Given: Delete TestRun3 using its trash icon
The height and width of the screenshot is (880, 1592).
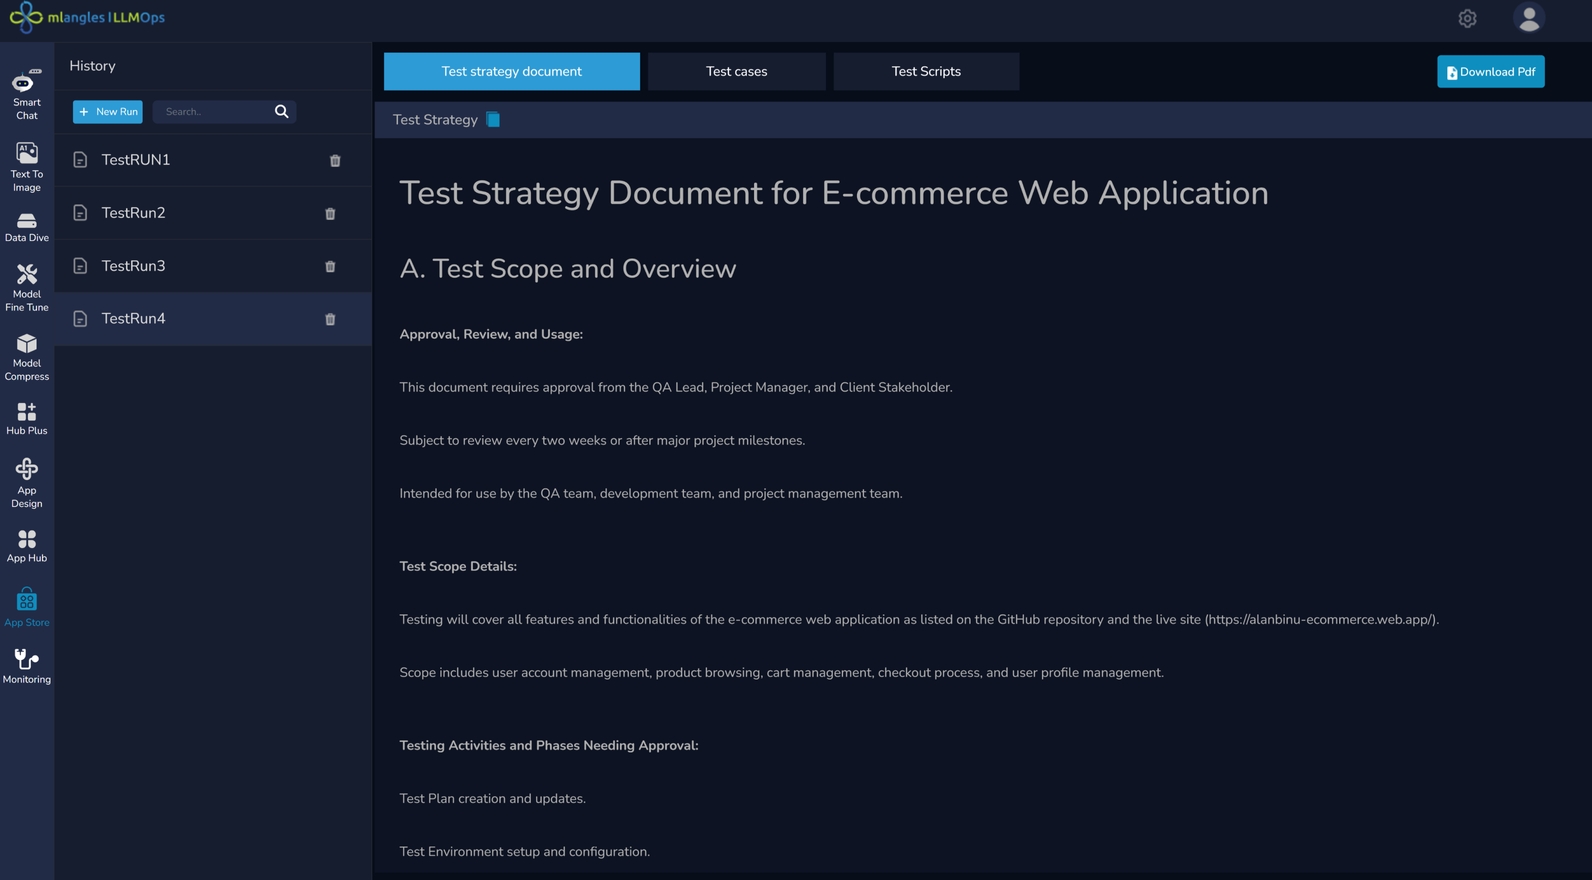Looking at the screenshot, I should (330, 267).
